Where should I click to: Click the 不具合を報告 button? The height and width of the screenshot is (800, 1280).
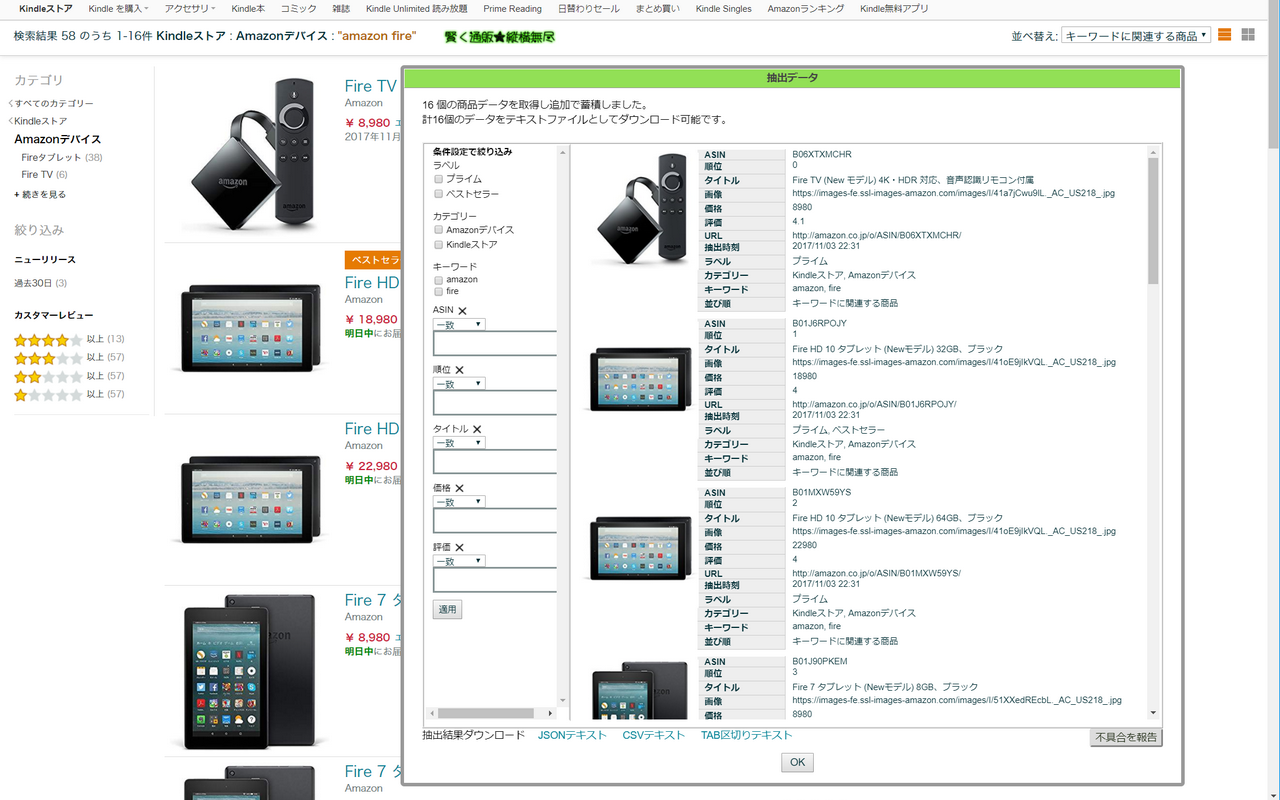pyautogui.click(x=1126, y=738)
